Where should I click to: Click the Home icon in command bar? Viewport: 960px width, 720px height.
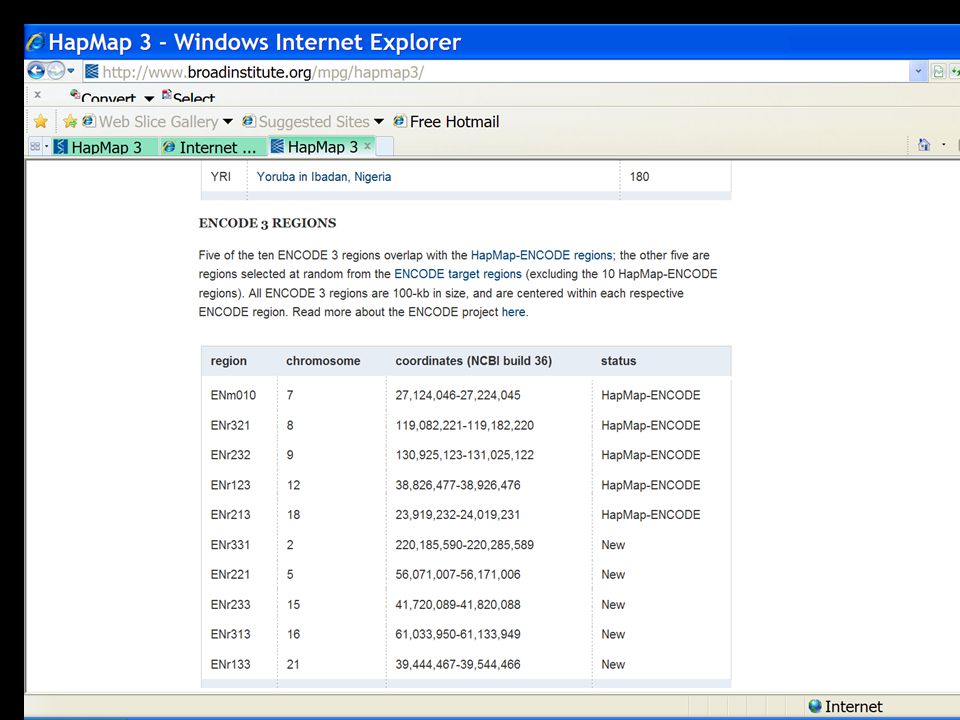point(924,144)
